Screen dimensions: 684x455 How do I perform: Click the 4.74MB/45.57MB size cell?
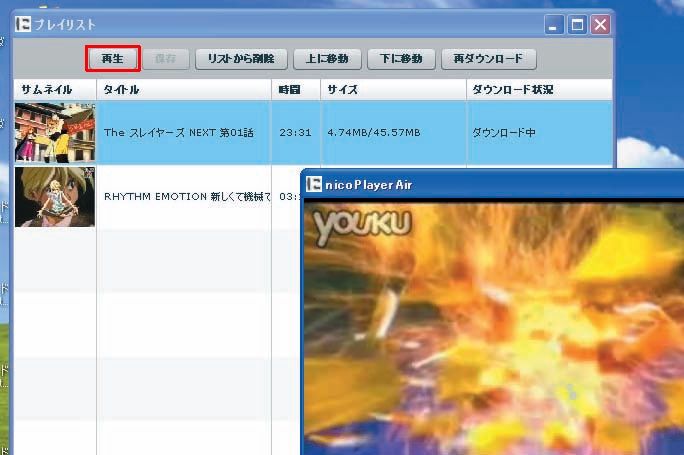point(393,133)
